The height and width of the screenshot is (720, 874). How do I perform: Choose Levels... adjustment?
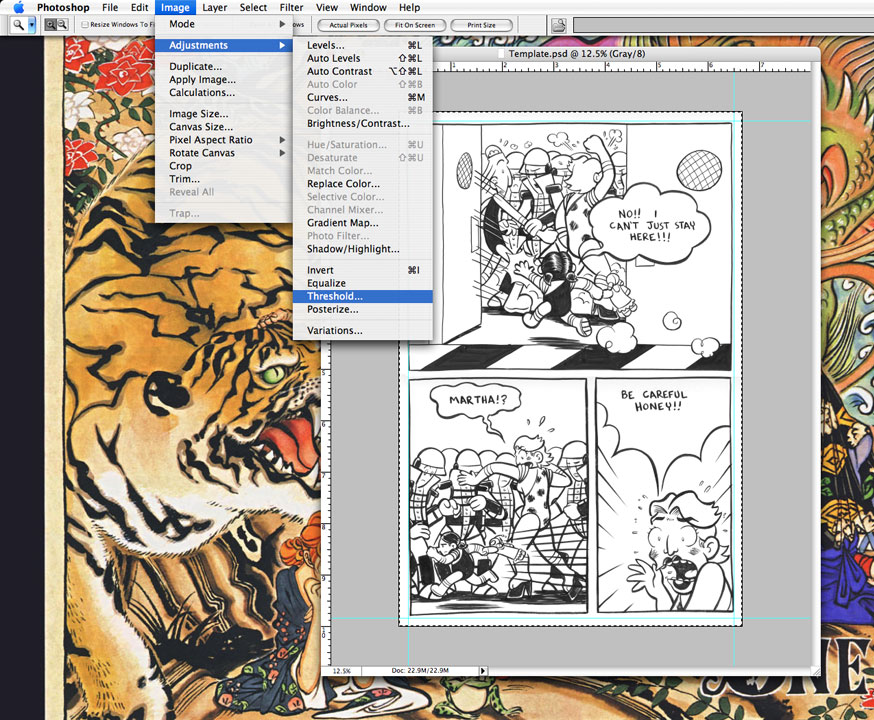click(363, 45)
